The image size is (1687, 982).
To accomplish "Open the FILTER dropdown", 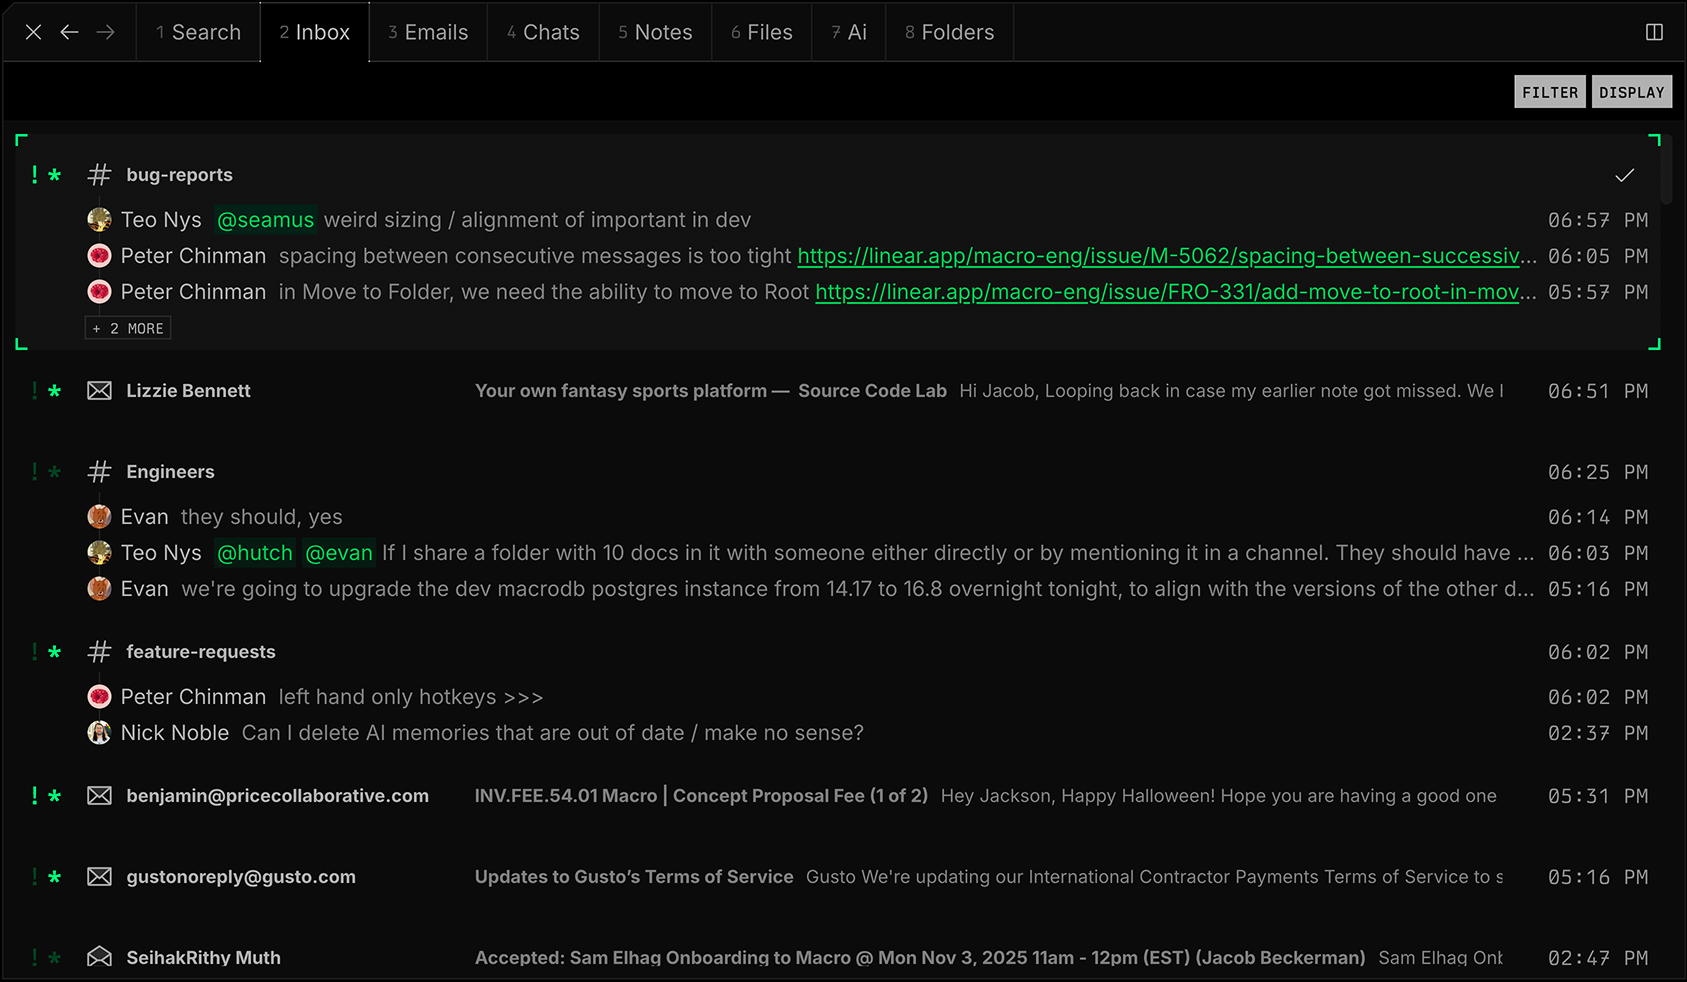I will (1549, 92).
